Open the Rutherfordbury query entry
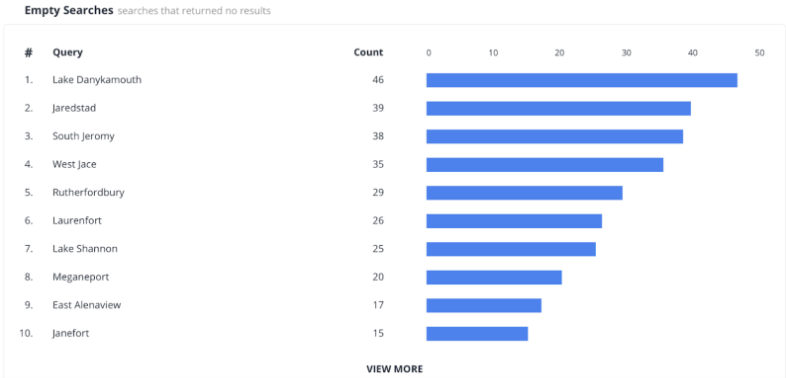Image resolution: width=786 pixels, height=378 pixels. coord(88,193)
